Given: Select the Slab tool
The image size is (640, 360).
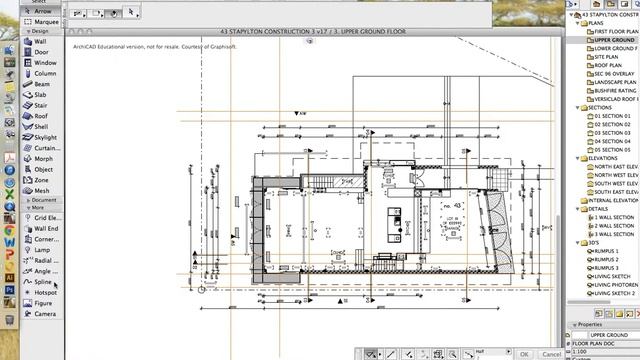Looking at the screenshot, I should click(x=42, y=94).
